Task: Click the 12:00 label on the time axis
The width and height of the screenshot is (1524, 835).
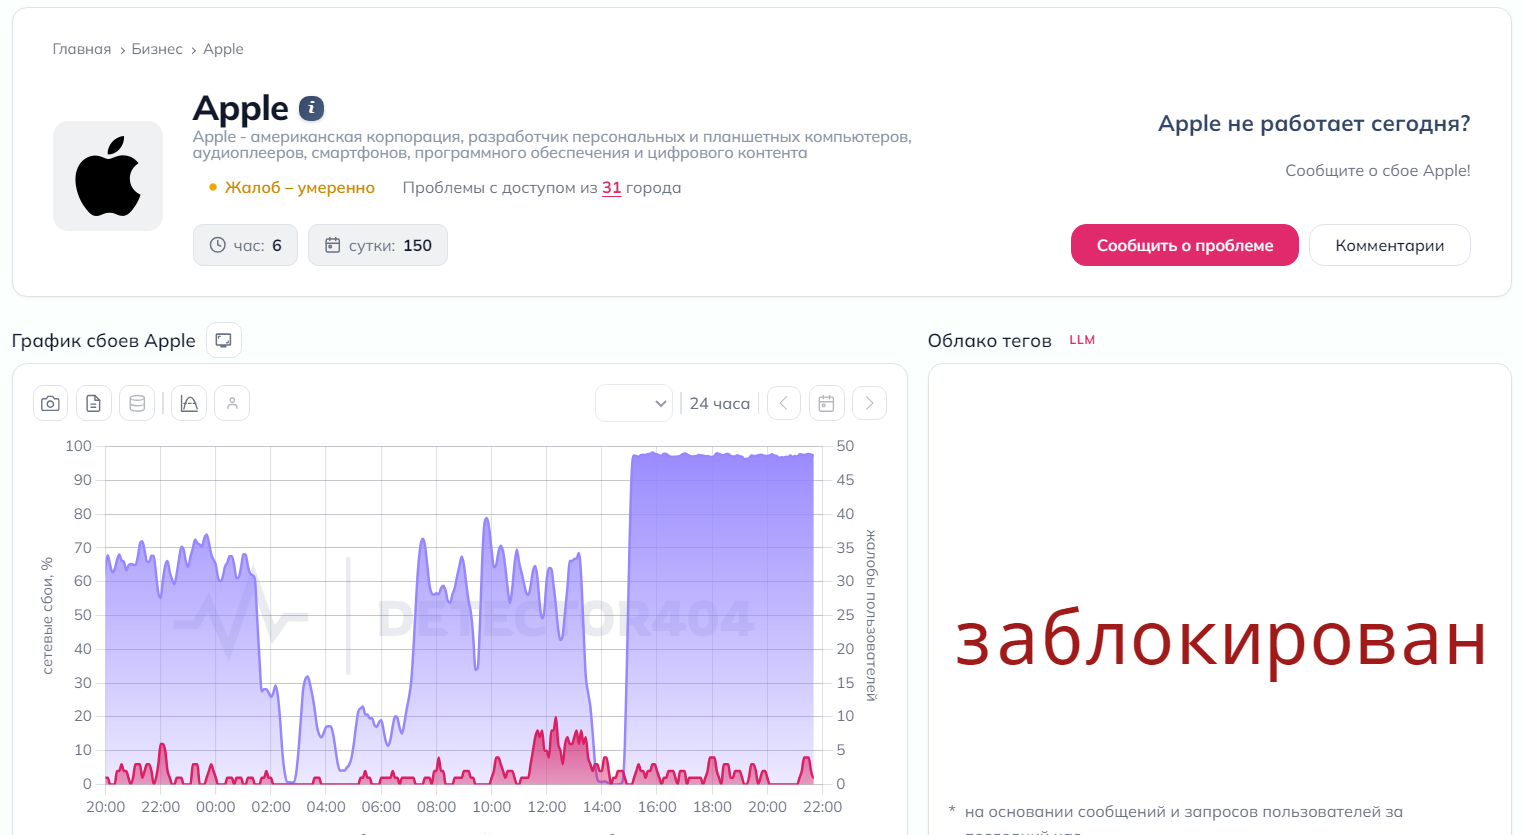Action: [547, 807]
